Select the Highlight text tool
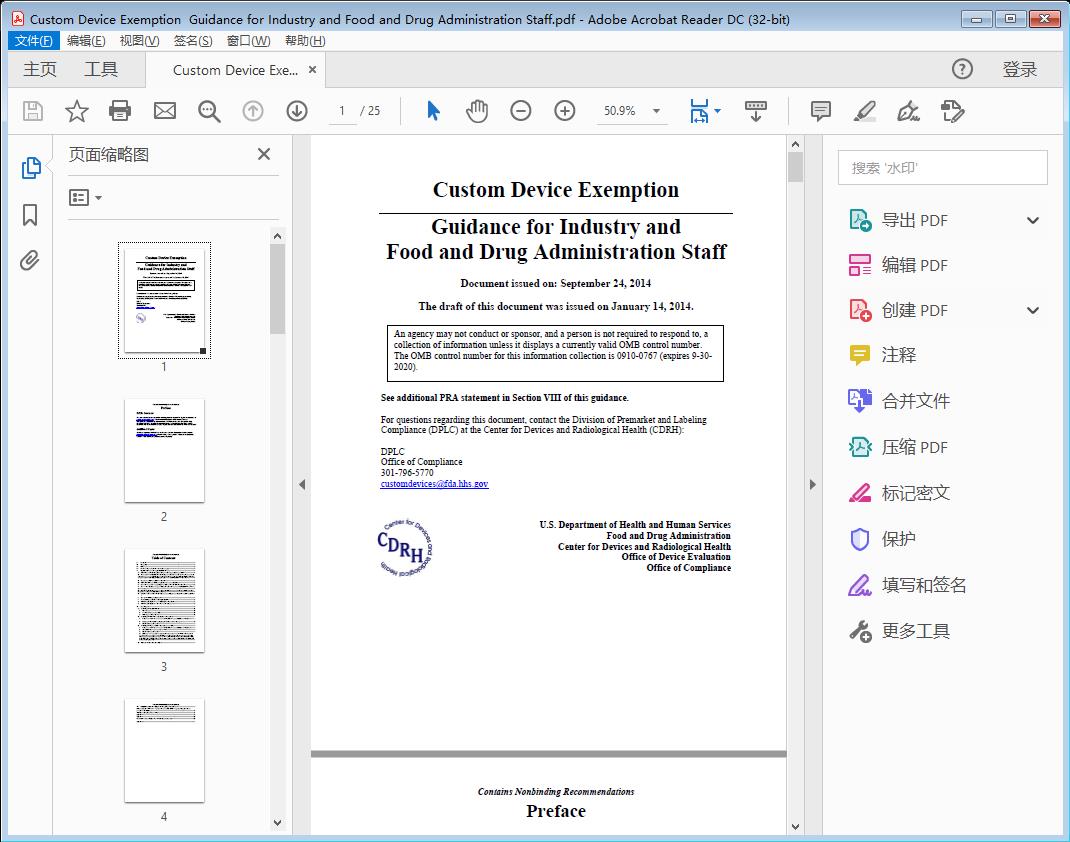The height and width of the screenshot is (842, 1070). (864, 111)
